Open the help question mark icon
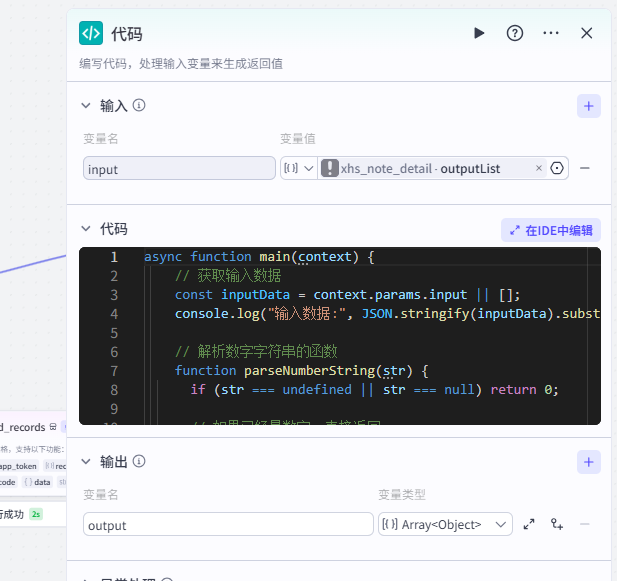 (515, 33)
